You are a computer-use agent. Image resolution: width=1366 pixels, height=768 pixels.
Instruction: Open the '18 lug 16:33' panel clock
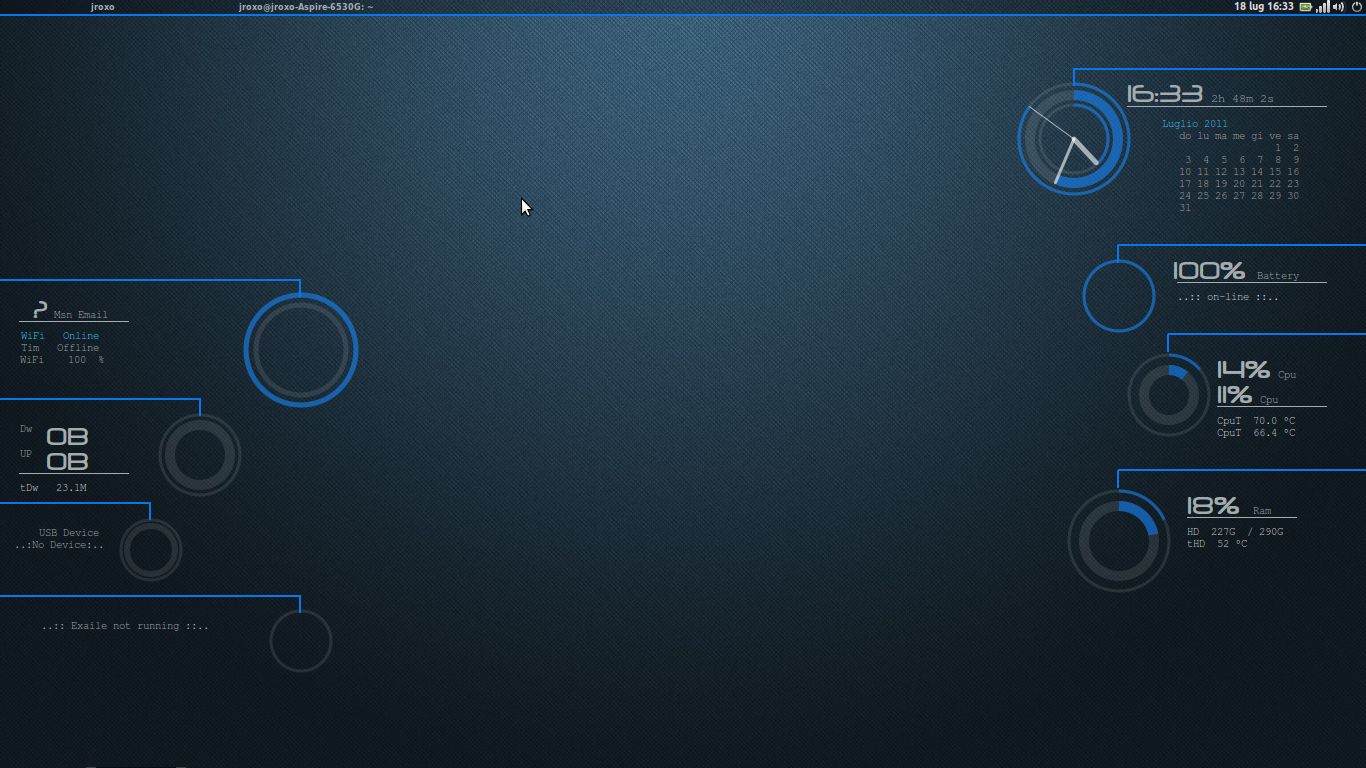click(1264, 7)
